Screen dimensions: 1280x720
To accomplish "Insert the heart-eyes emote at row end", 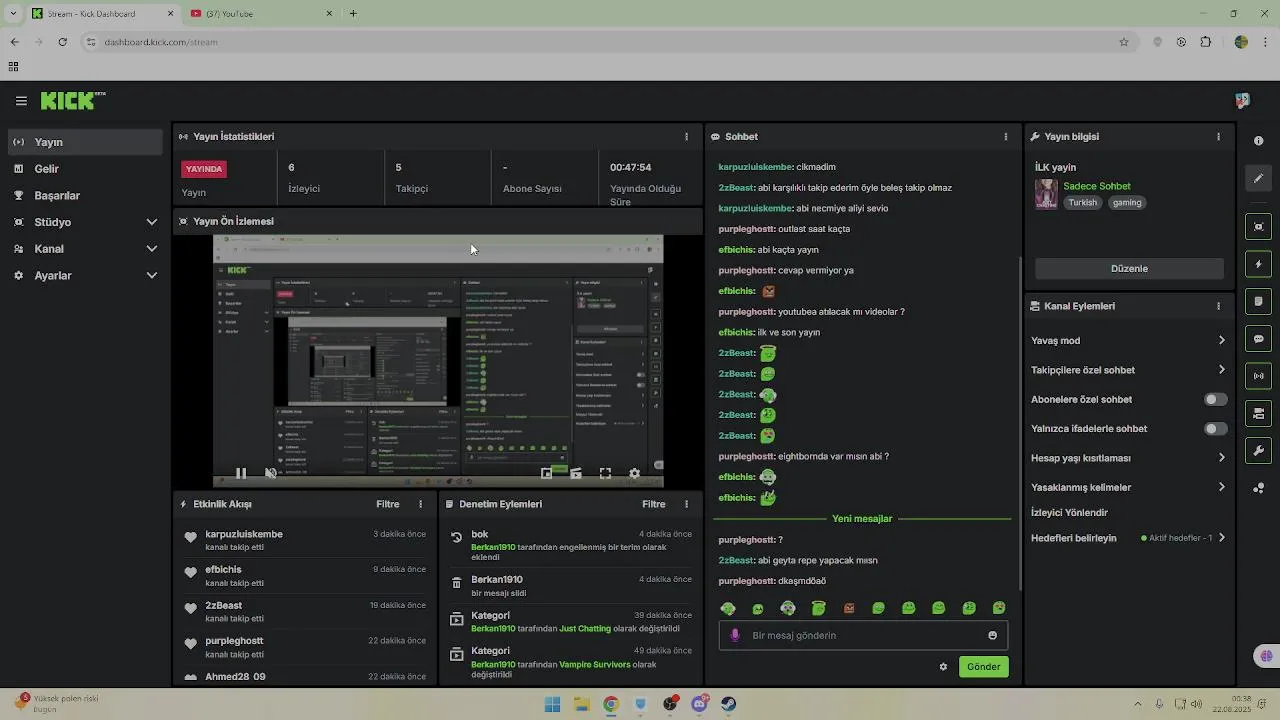I will click(999, 608).
